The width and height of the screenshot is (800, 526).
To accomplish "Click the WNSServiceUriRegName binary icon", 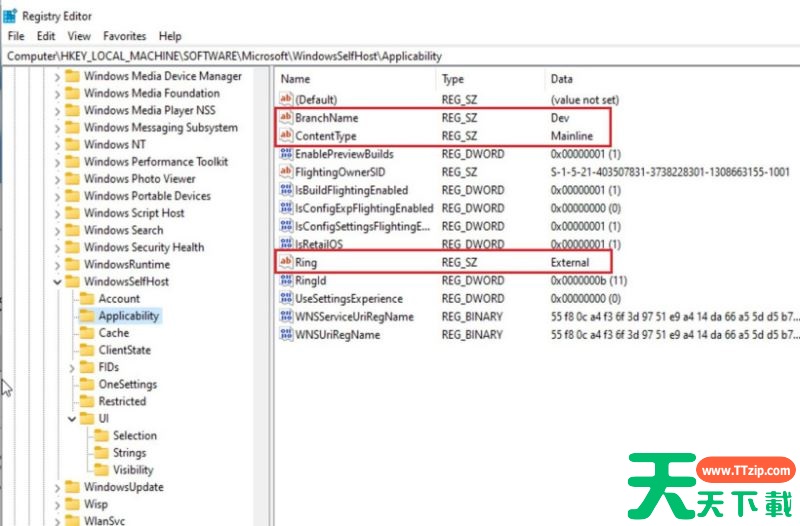I will 286,316.
